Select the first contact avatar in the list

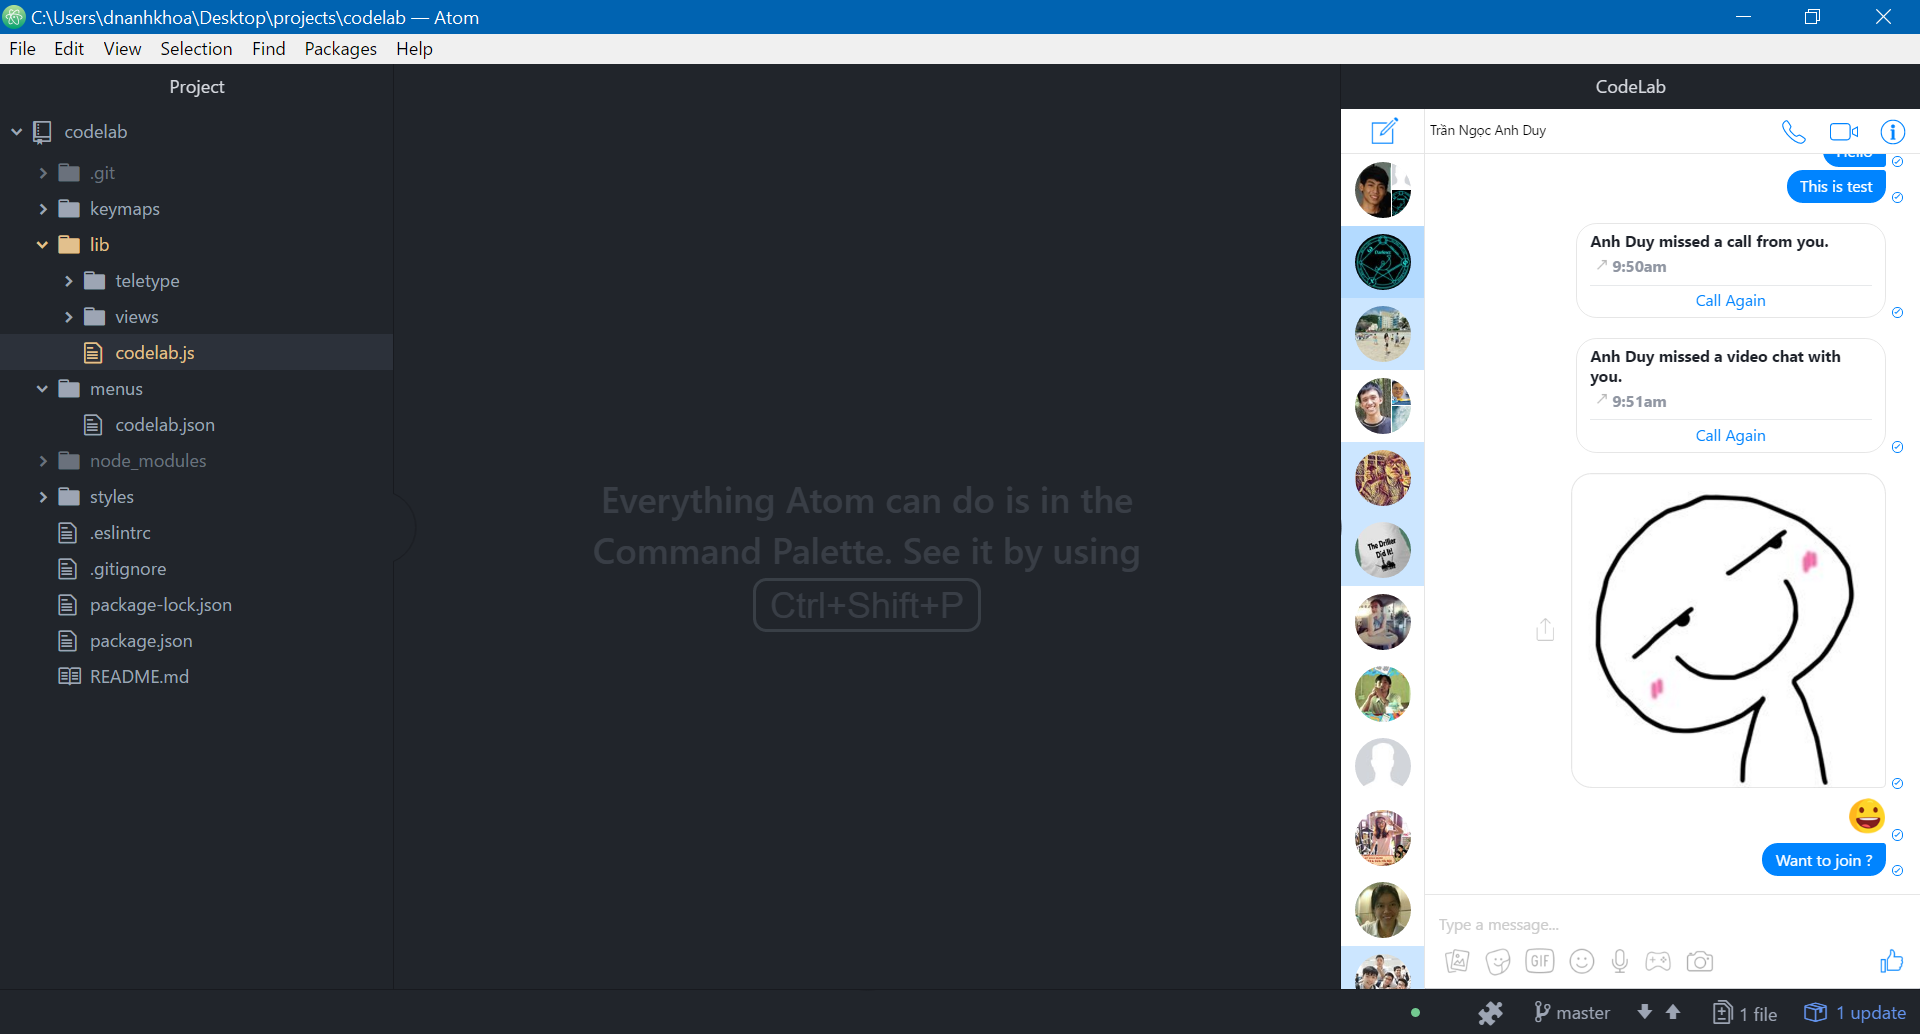(x=1383, y=190)
